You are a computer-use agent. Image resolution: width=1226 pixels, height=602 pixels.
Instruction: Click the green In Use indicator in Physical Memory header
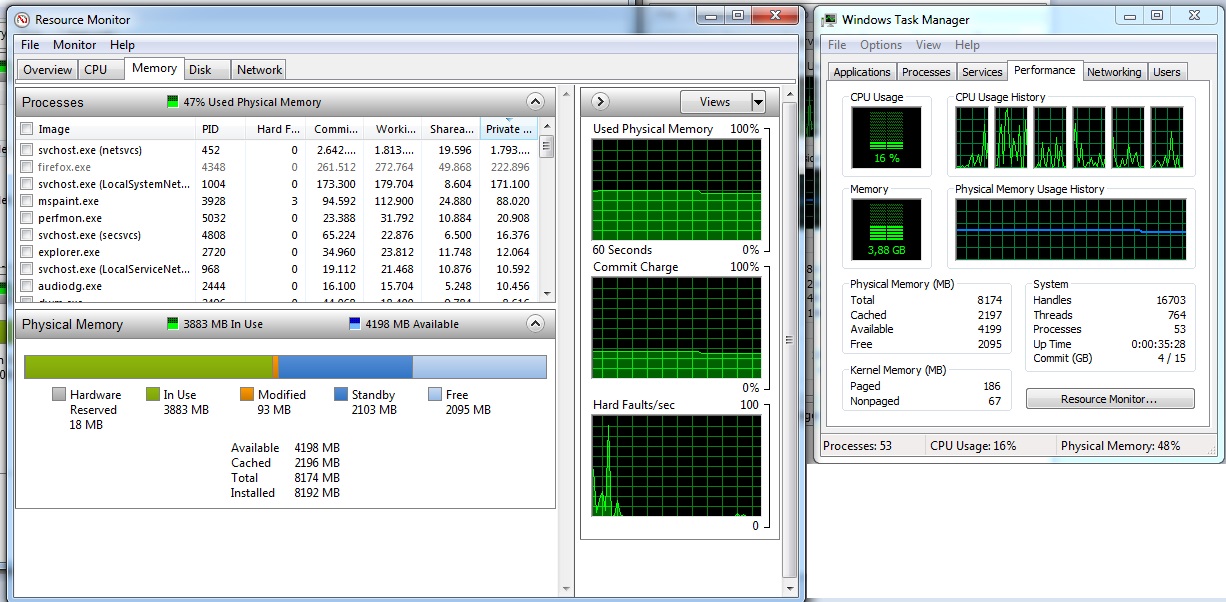(173, 324)
